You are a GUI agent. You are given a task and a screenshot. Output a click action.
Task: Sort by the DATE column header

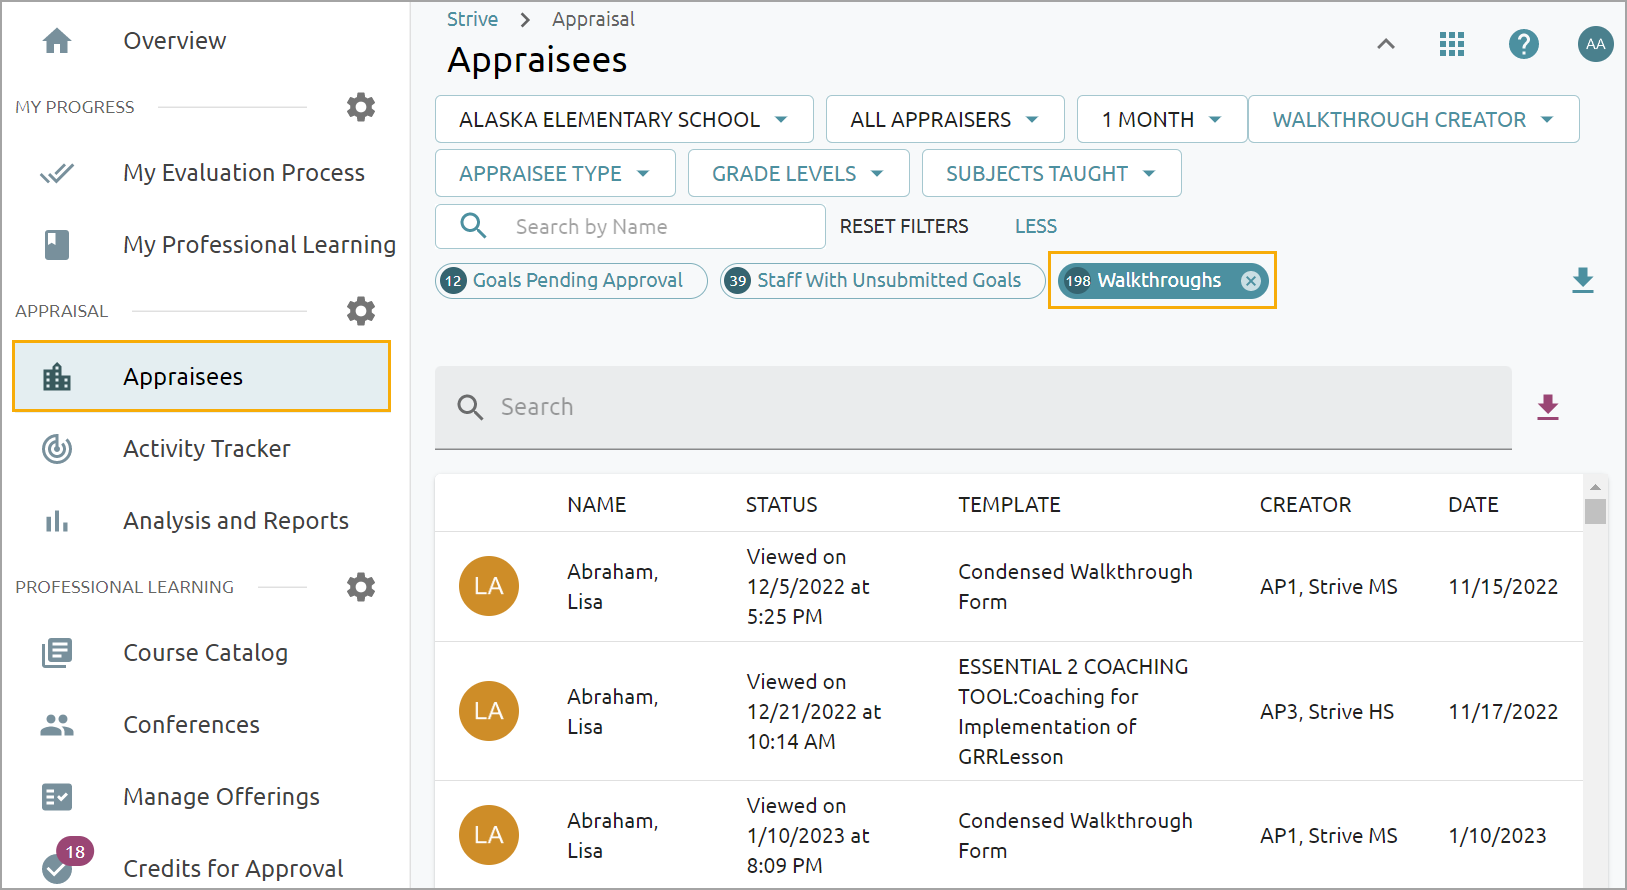point(1474,505)
